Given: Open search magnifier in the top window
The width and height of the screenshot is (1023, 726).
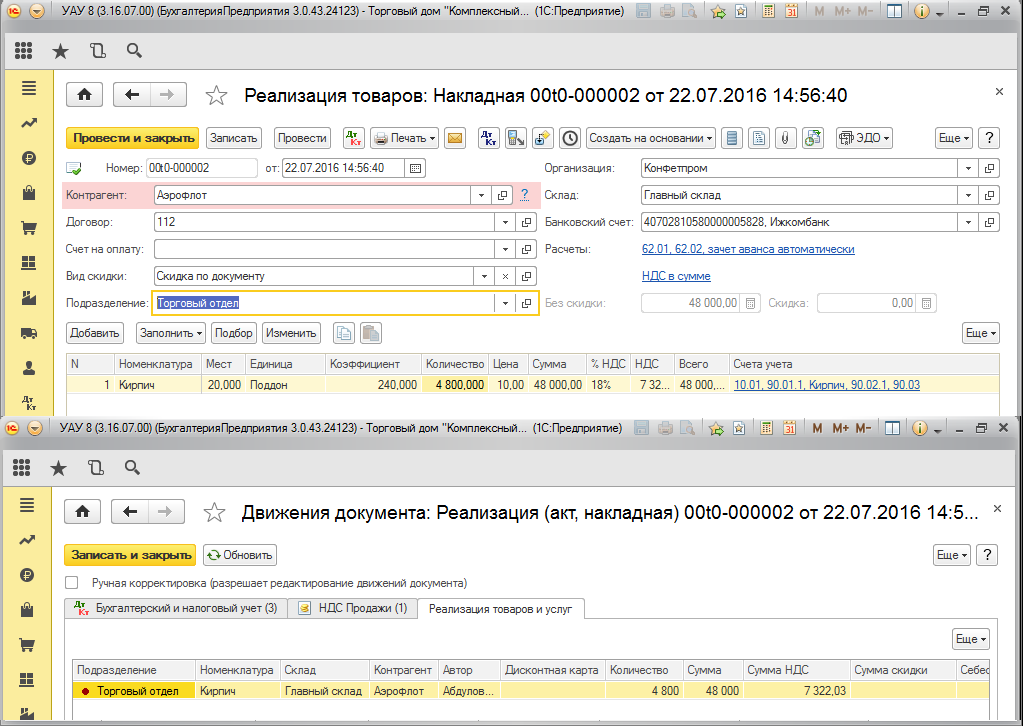Looking at the screenshot, I should click(x=134, y=51).
